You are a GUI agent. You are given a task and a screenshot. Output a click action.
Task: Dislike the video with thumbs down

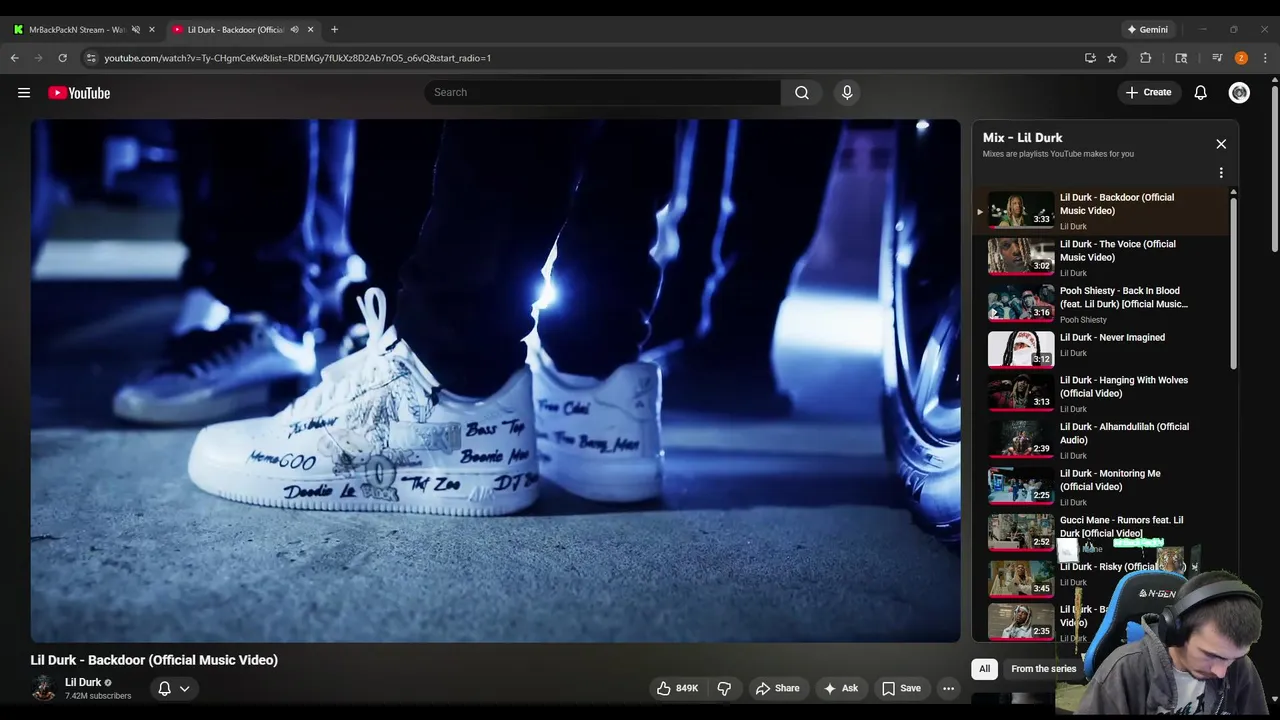(x=725, y=688)
